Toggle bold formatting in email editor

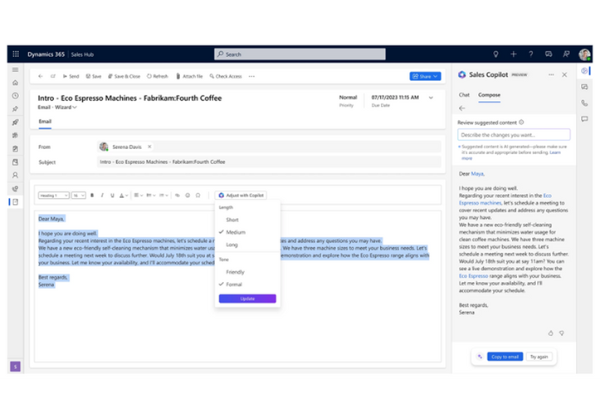pyautogui.click(x=92, y=195)
